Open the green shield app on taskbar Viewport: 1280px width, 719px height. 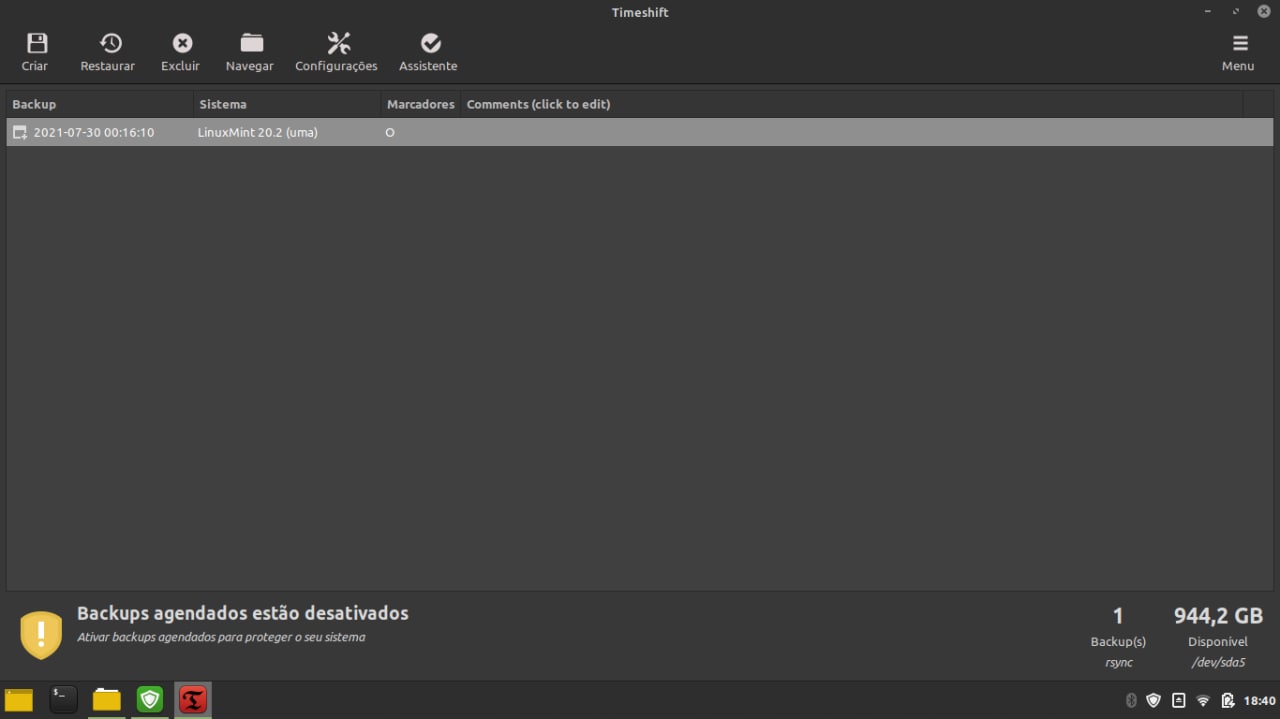coord(150,700)
